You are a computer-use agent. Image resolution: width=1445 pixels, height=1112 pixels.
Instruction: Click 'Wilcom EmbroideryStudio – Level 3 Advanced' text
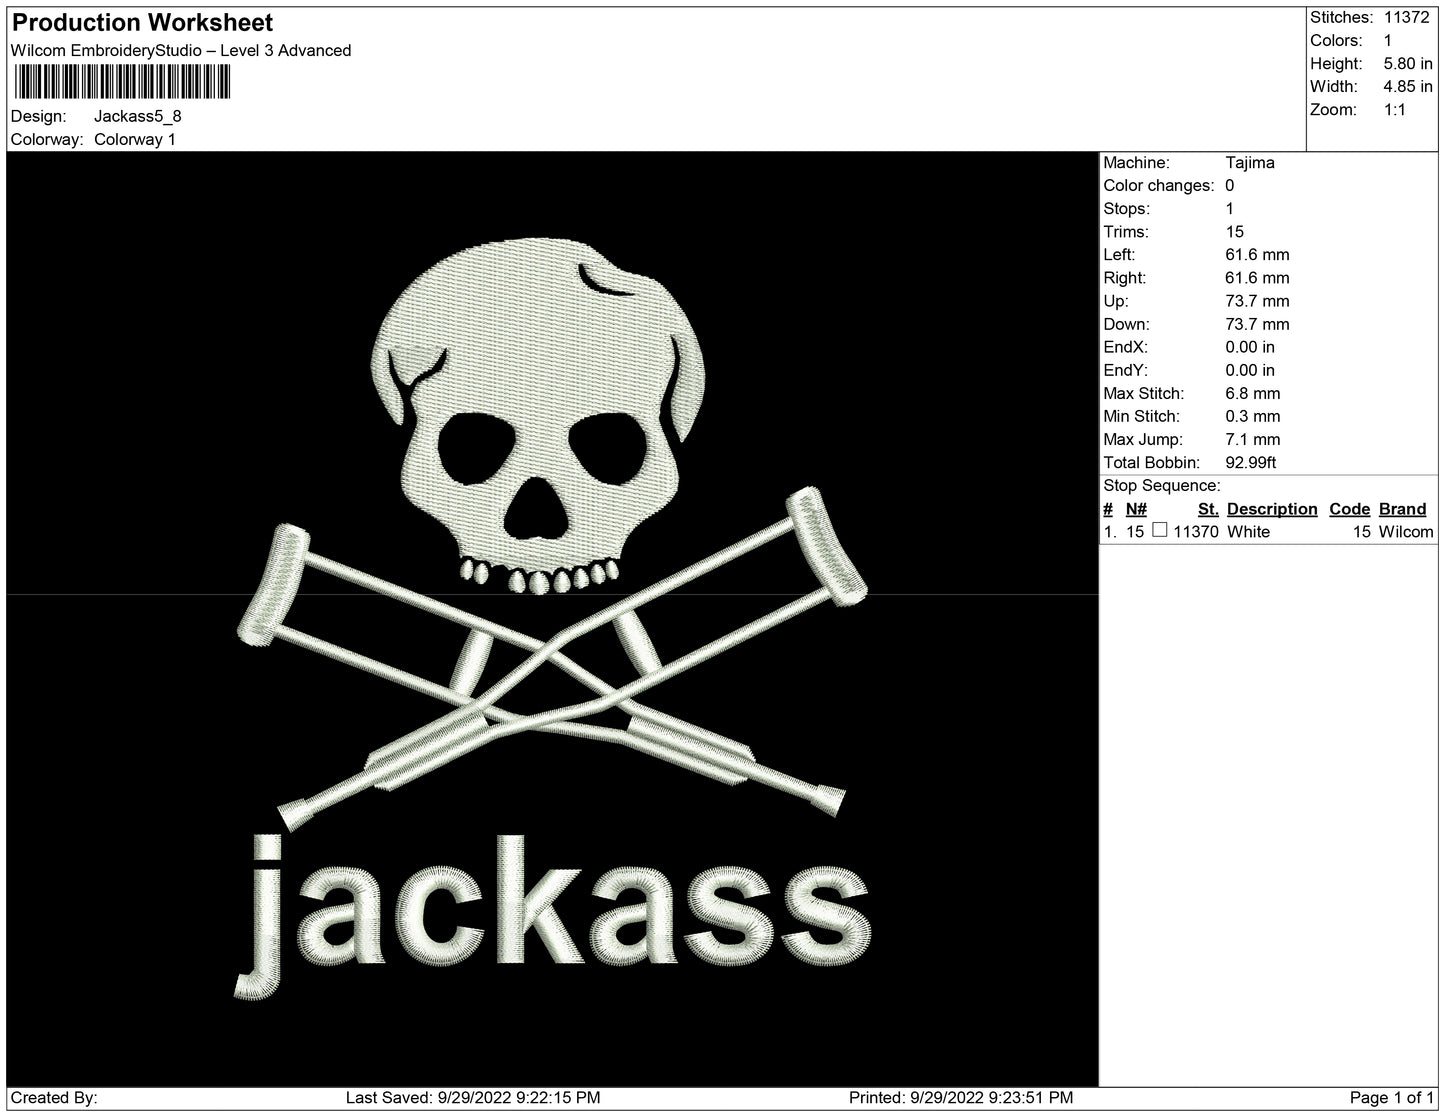tap(181, 51)
